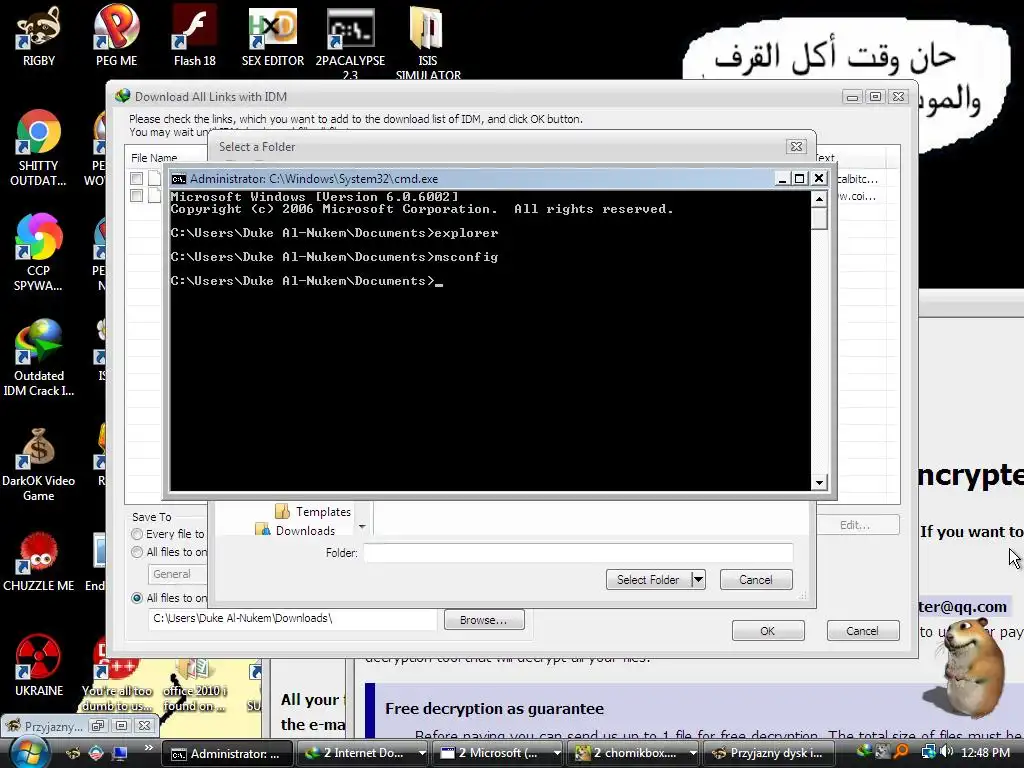Viewport: 1024px width, 768px height.
Task: Select the 'Every file to' radio option
Action: tap(137, 534)
